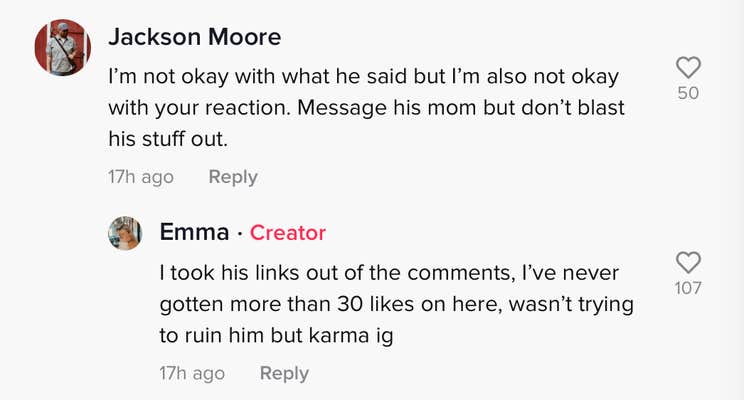The height and width of the screenshot is (400, 744).
Task: Reply to Emma's creator comment
Action: pyautogui.click(x=284, y=373)
